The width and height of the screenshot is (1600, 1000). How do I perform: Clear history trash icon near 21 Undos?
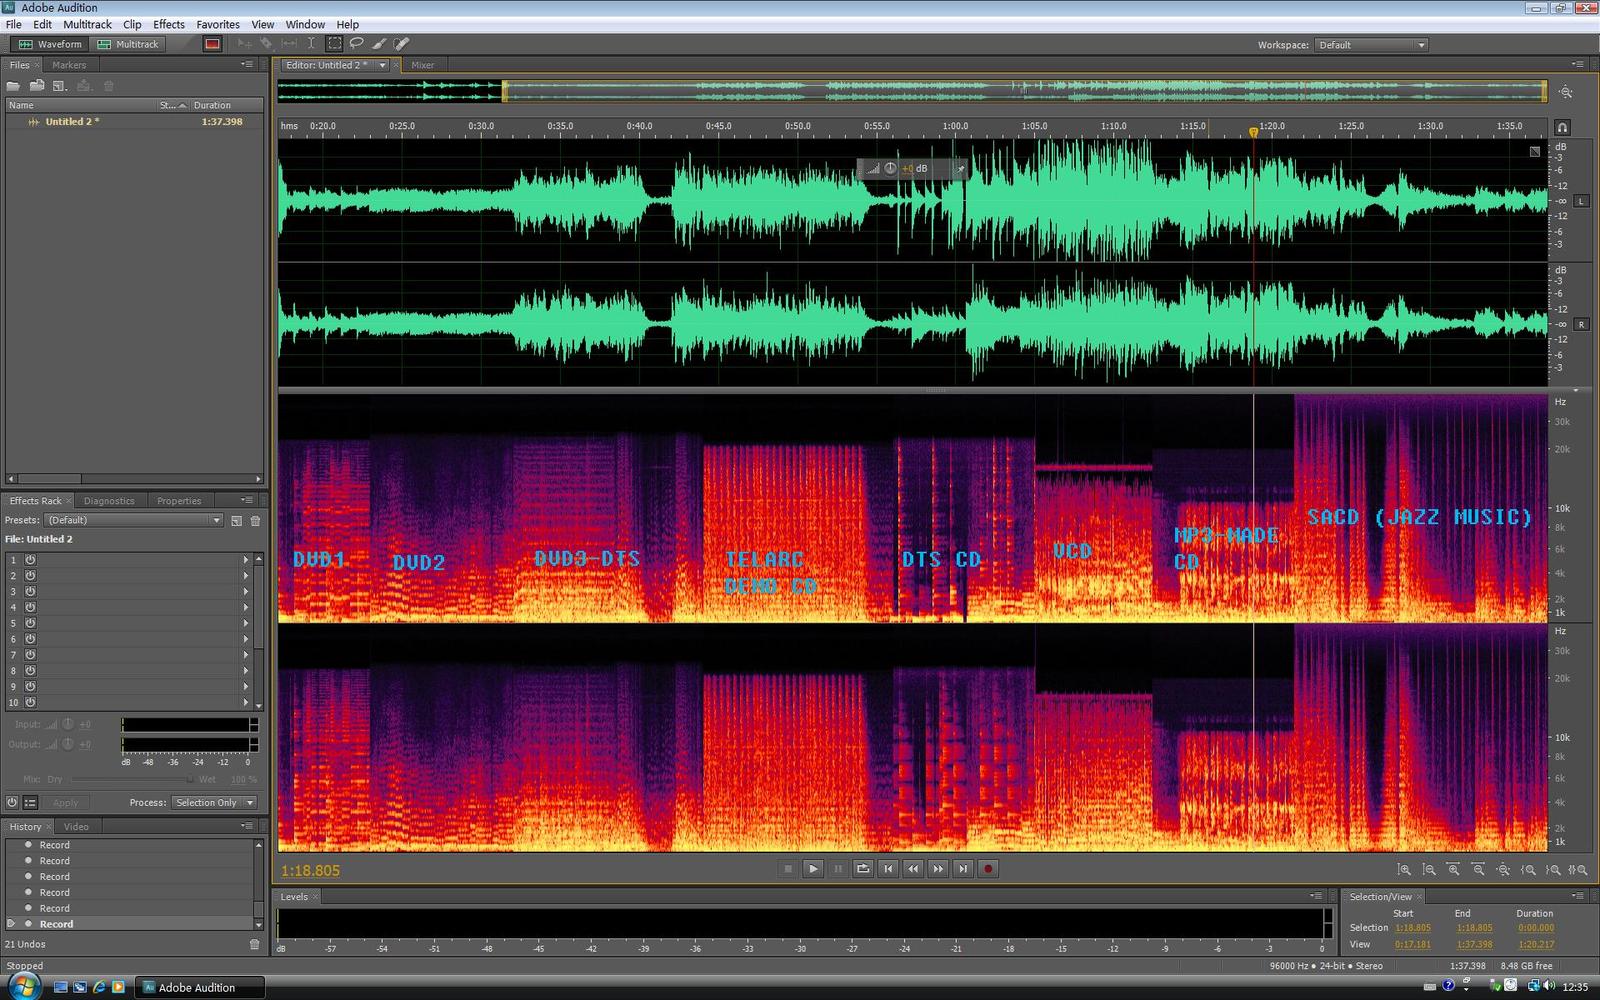point(254,944)
